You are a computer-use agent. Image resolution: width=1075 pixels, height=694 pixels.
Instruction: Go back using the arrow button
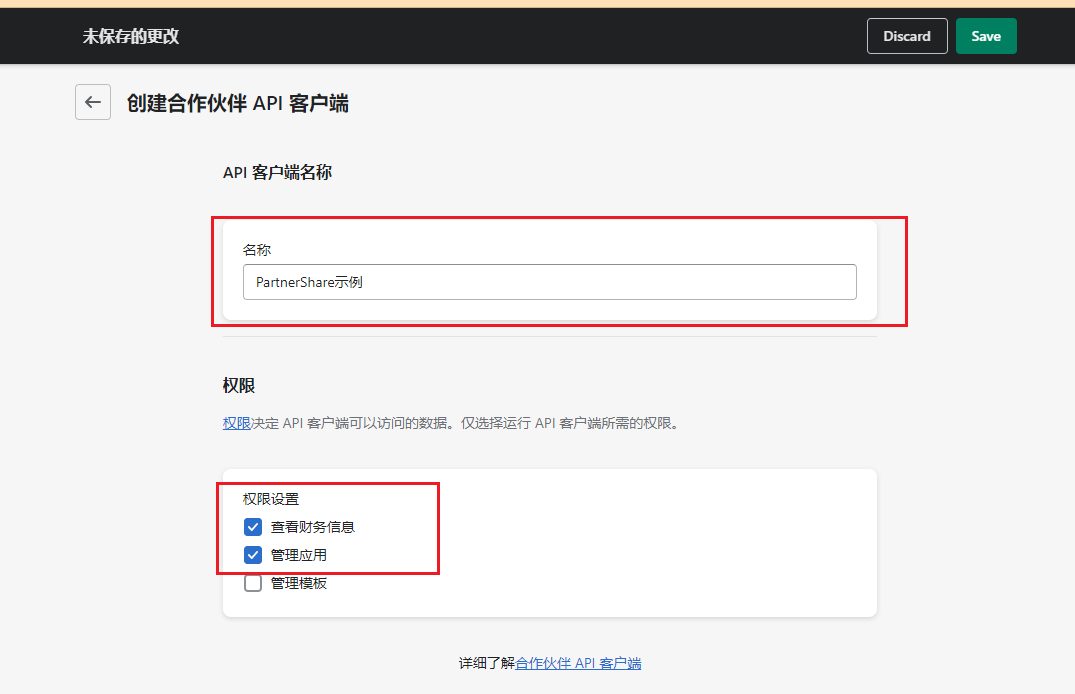[93, 102]
